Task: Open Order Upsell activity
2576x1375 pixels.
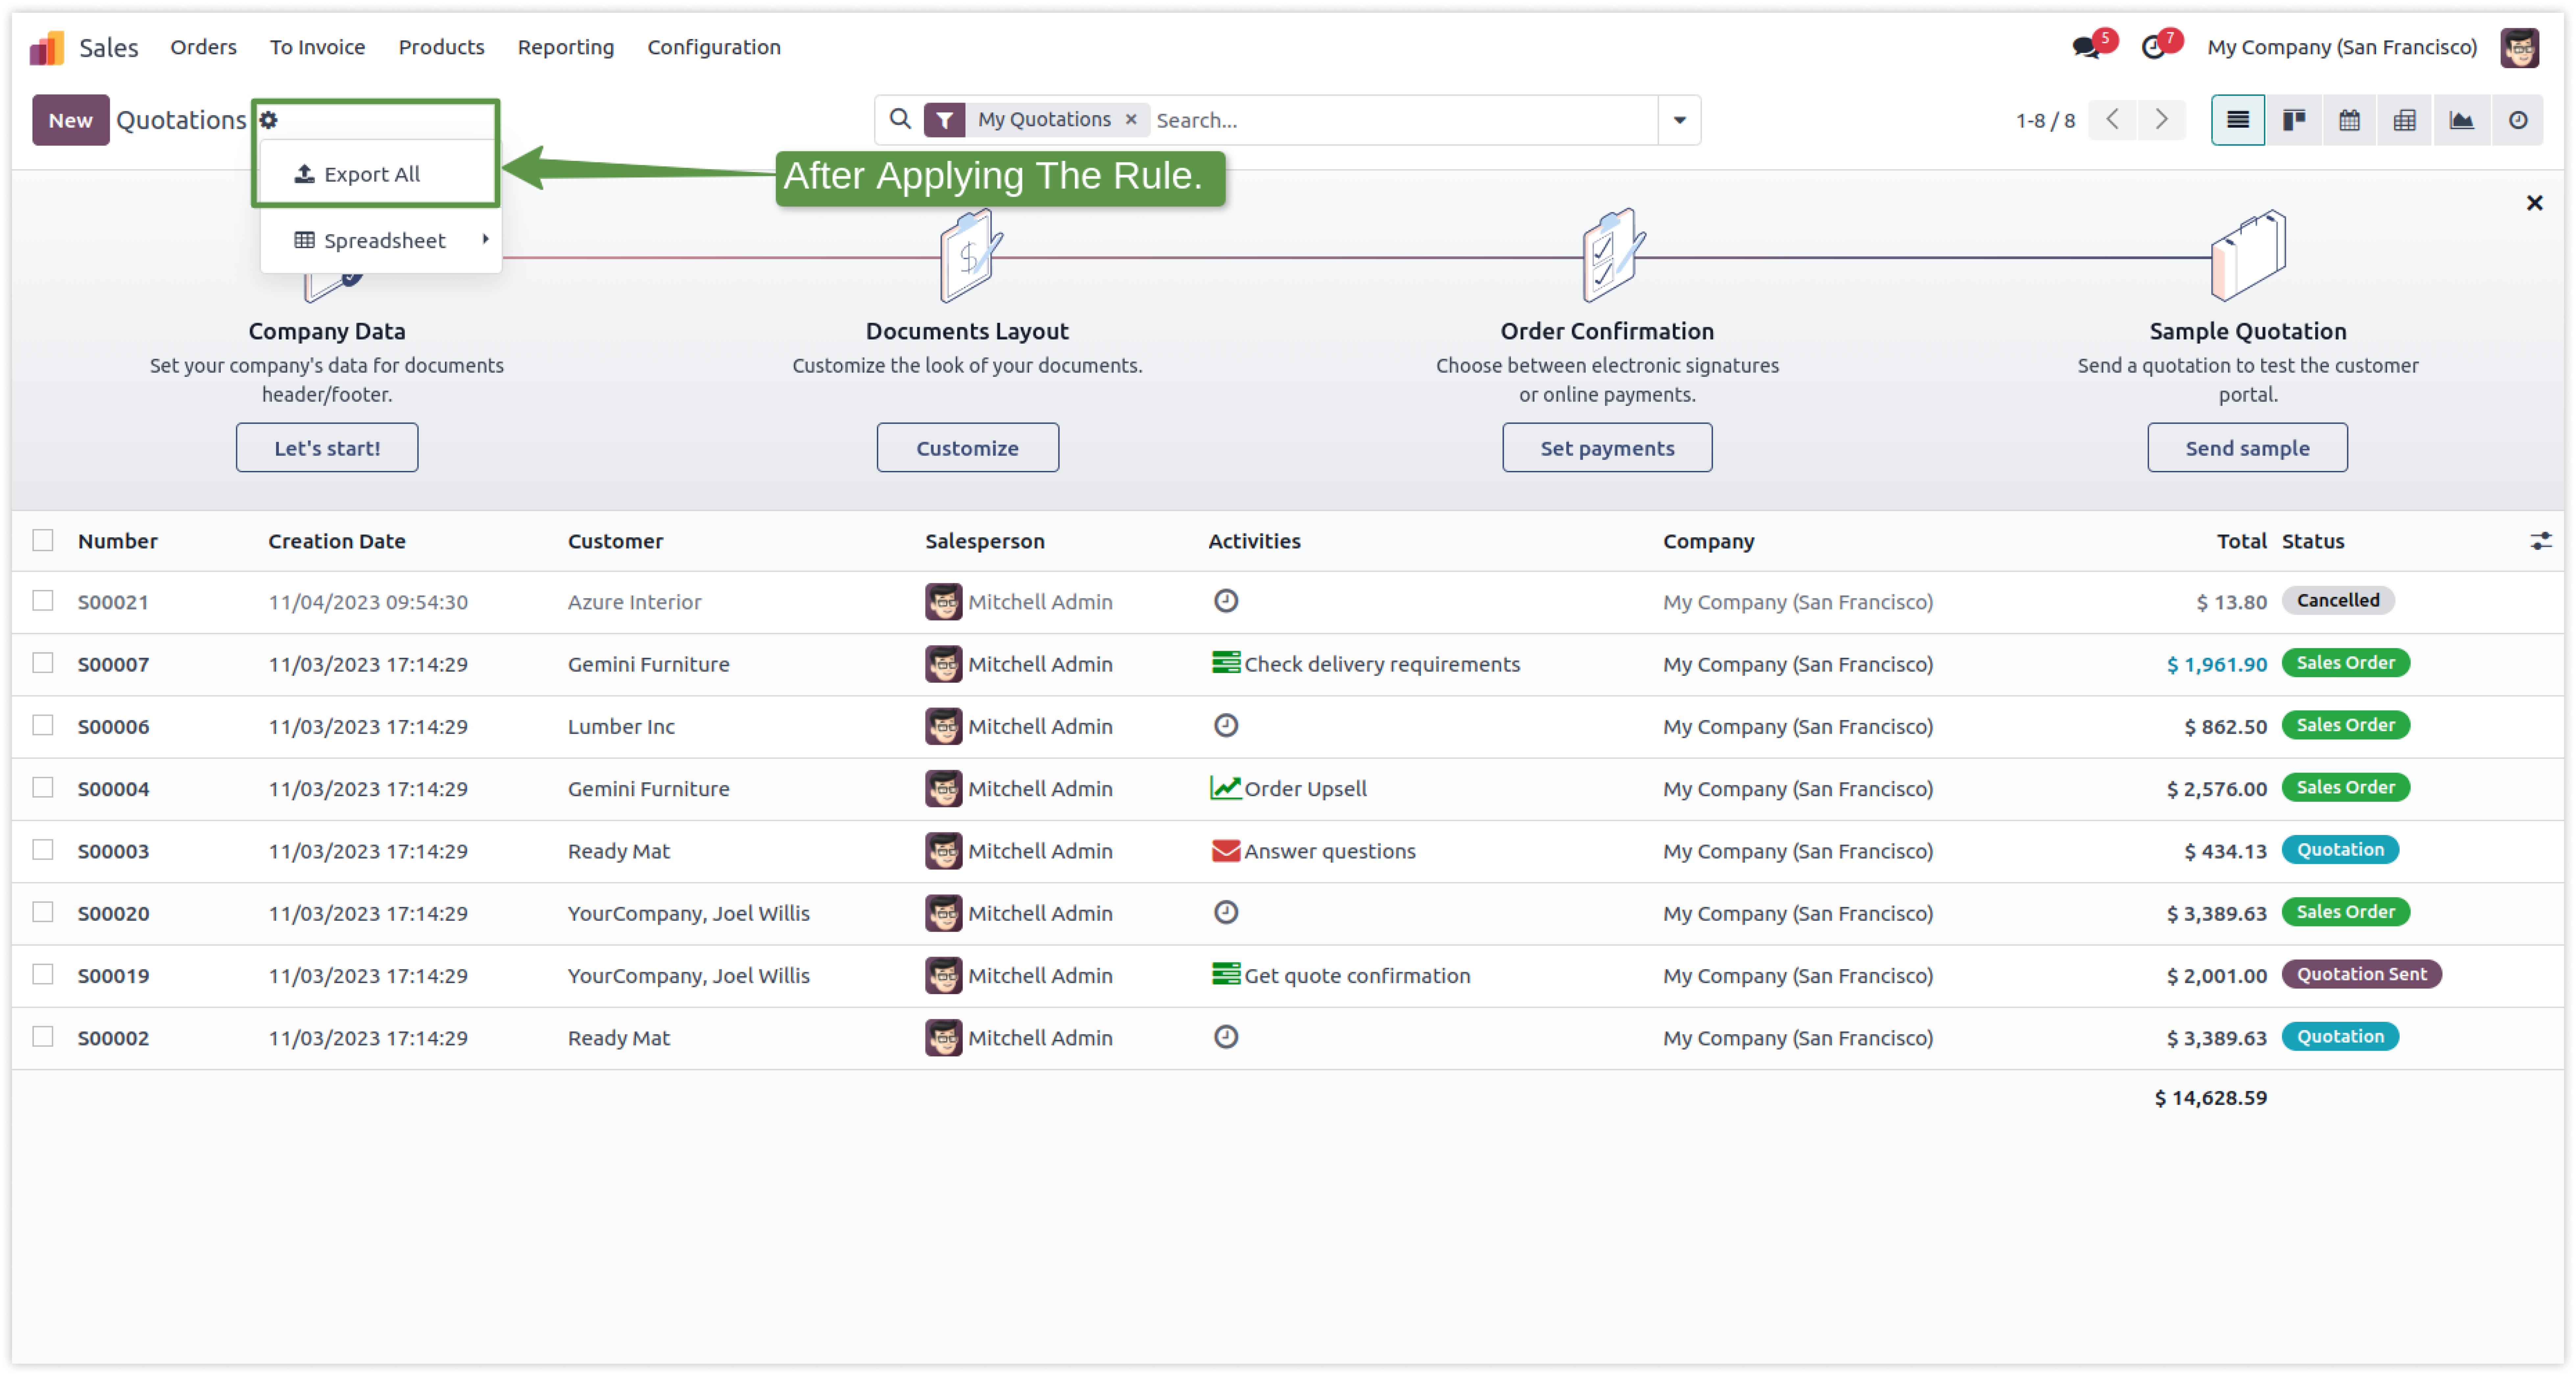Action: pos(1288,789)
